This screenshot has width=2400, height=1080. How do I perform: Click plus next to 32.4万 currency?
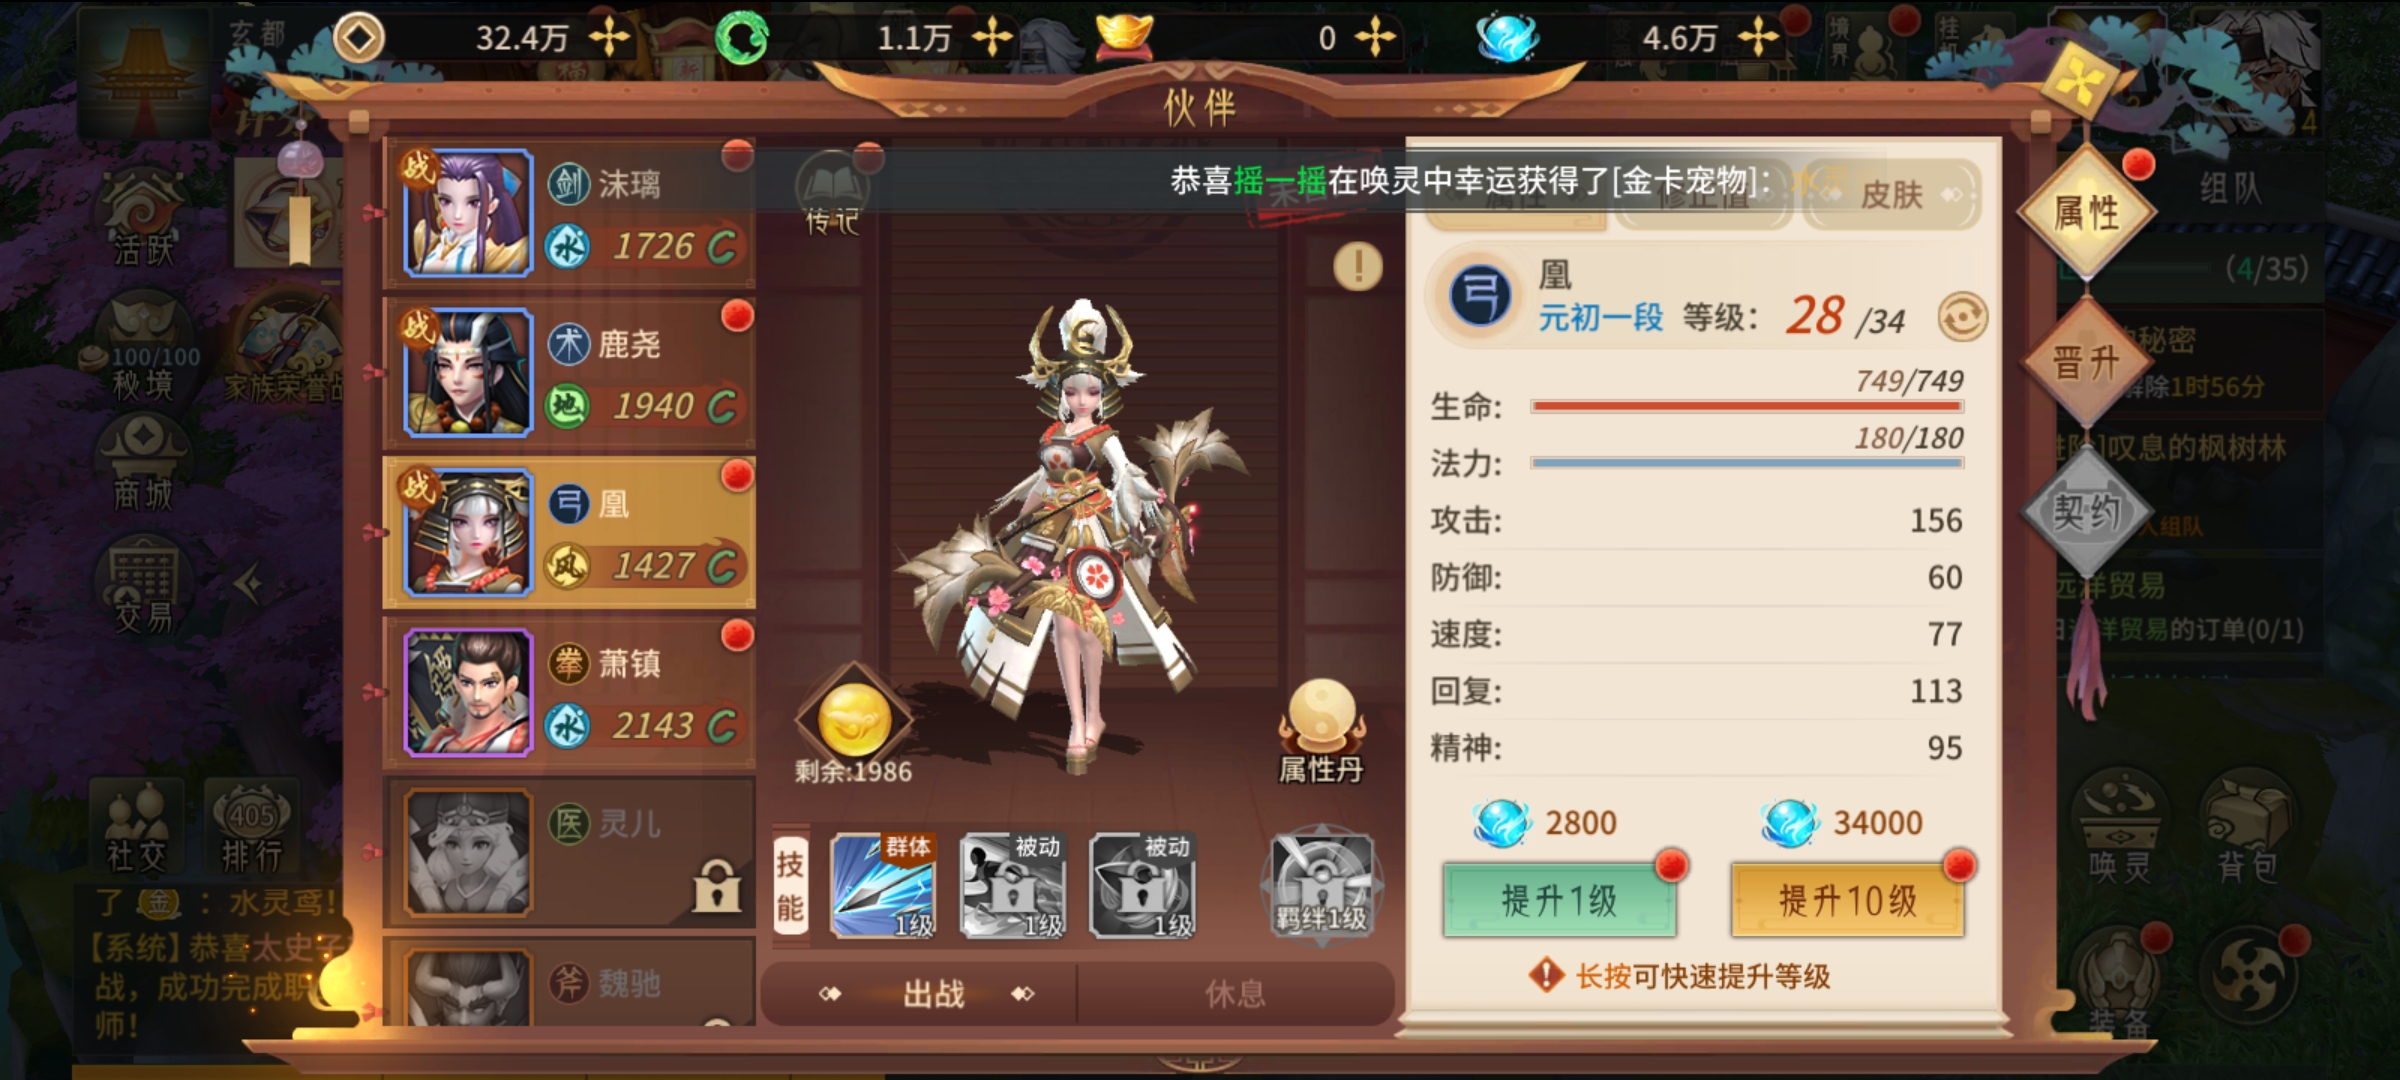609,38
